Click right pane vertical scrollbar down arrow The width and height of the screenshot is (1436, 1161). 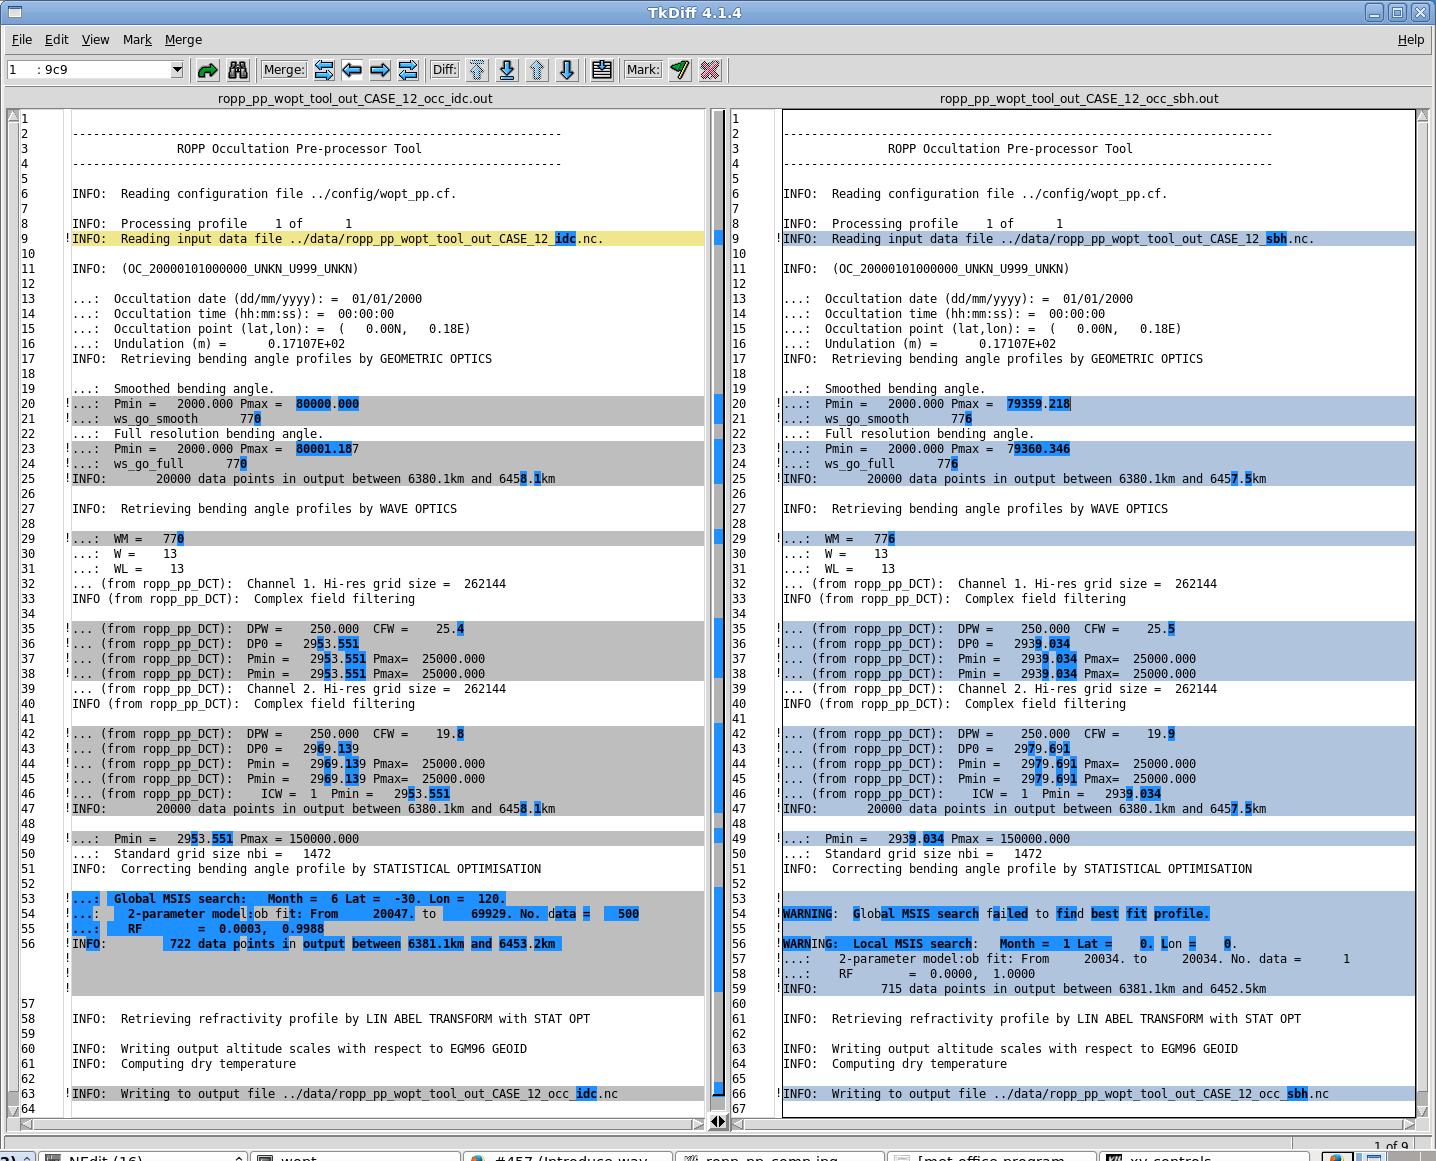click(x=1422, y=1110)
